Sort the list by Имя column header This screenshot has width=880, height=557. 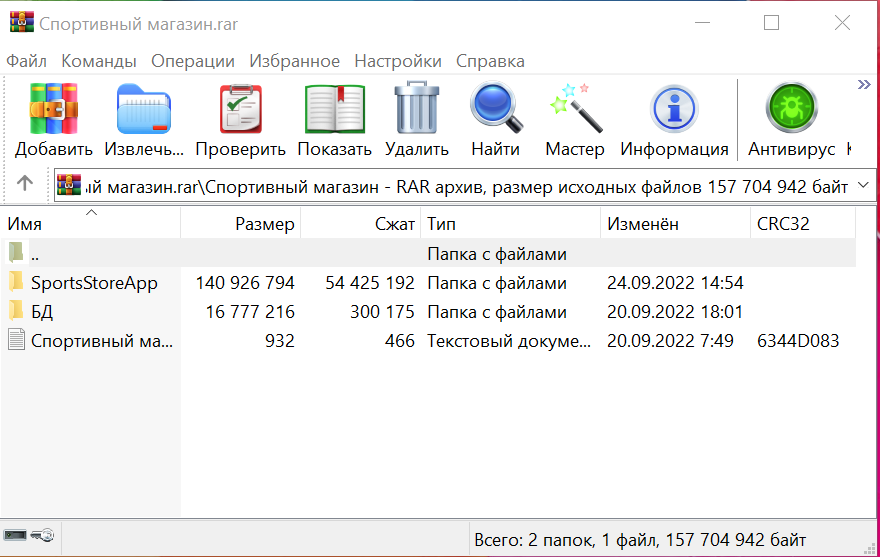[x=90, y=224]
